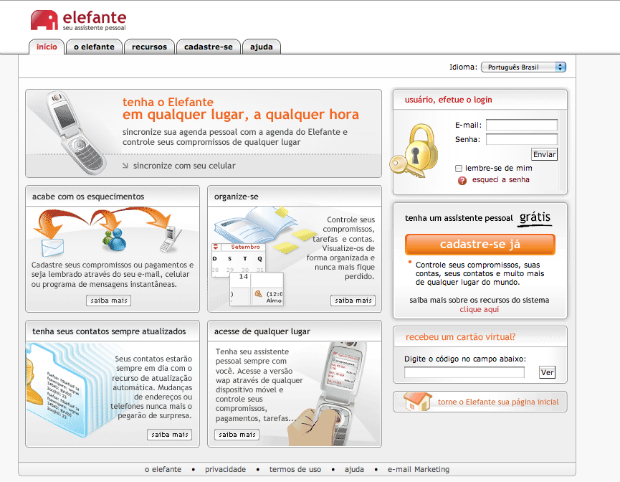
Task: Click the hand holding phone illustration
Action: tap(328, 395)
